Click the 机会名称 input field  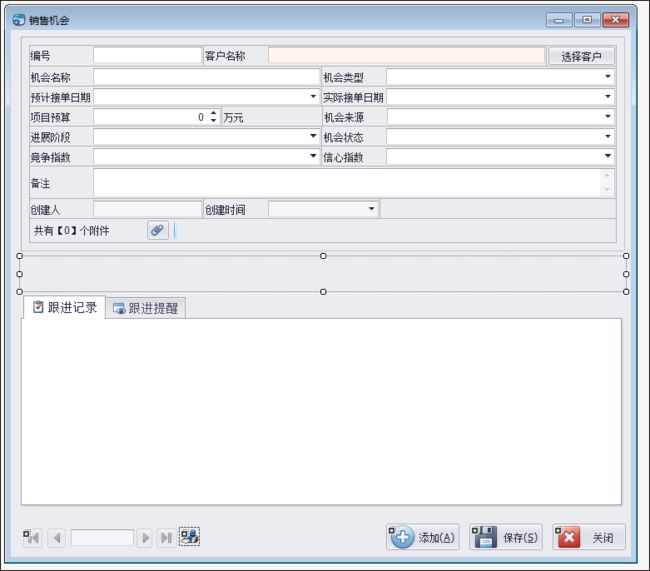click(206, 77)
